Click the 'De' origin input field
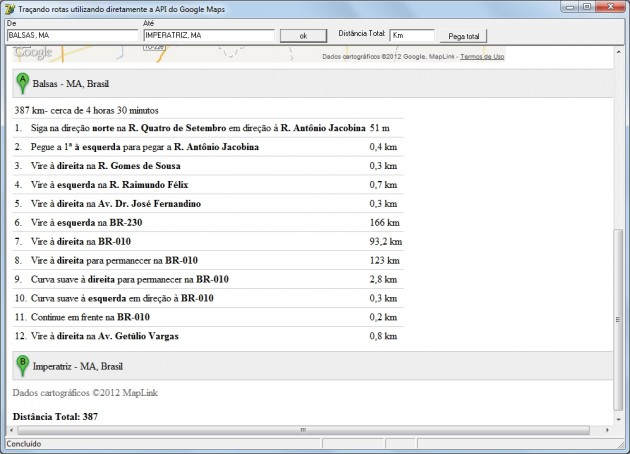Screen dimensions: 630x454 click(x=72, y=35)
